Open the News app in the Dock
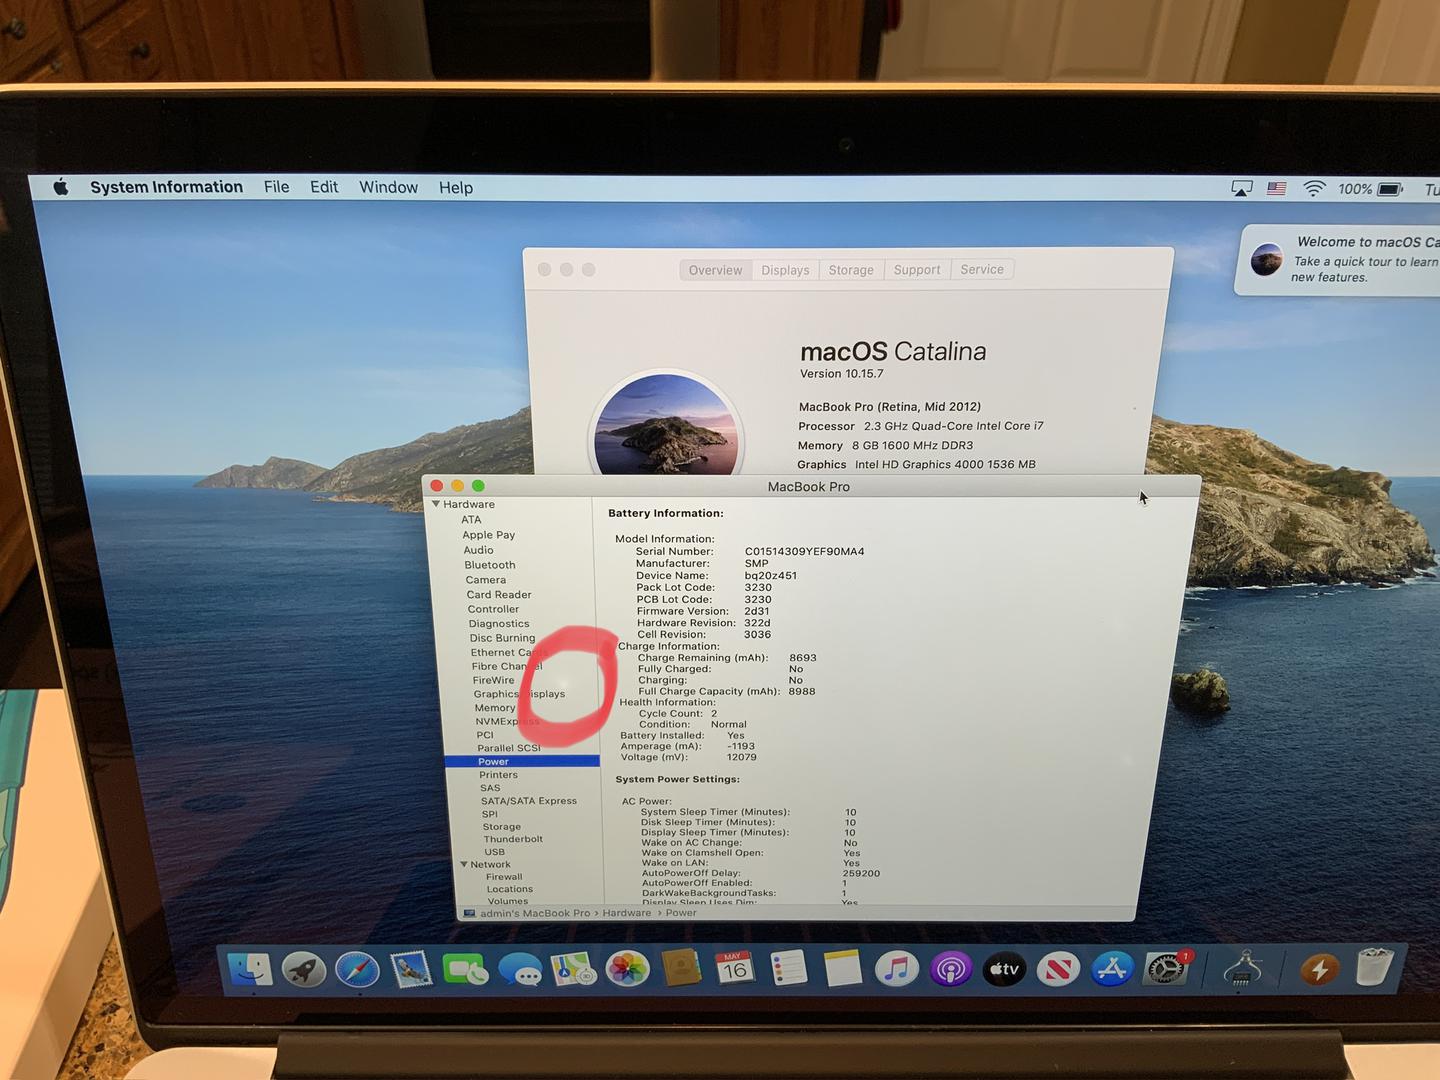 [x=1058, y=968]
